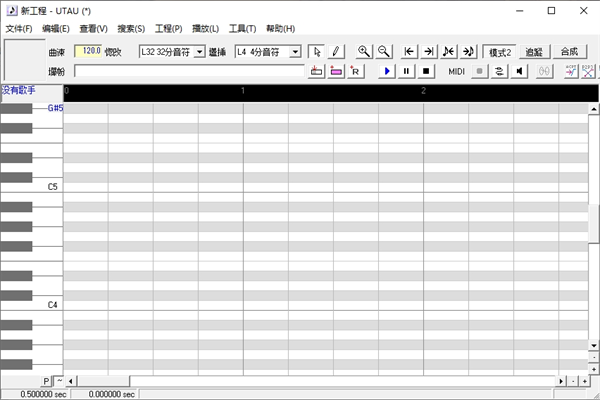Click the tempo 120.0 field
This screenshot has width=600, height=400.
88,51
